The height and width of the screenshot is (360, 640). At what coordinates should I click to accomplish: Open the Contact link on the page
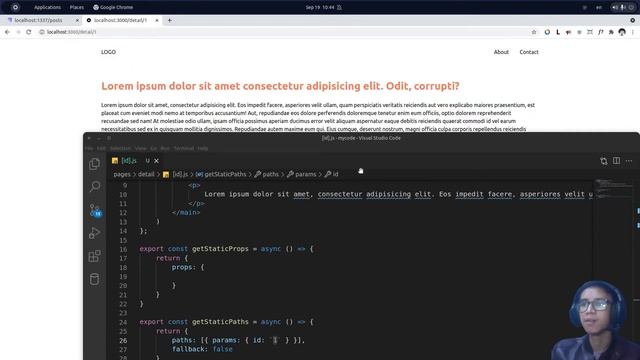[x=529, y=52]
